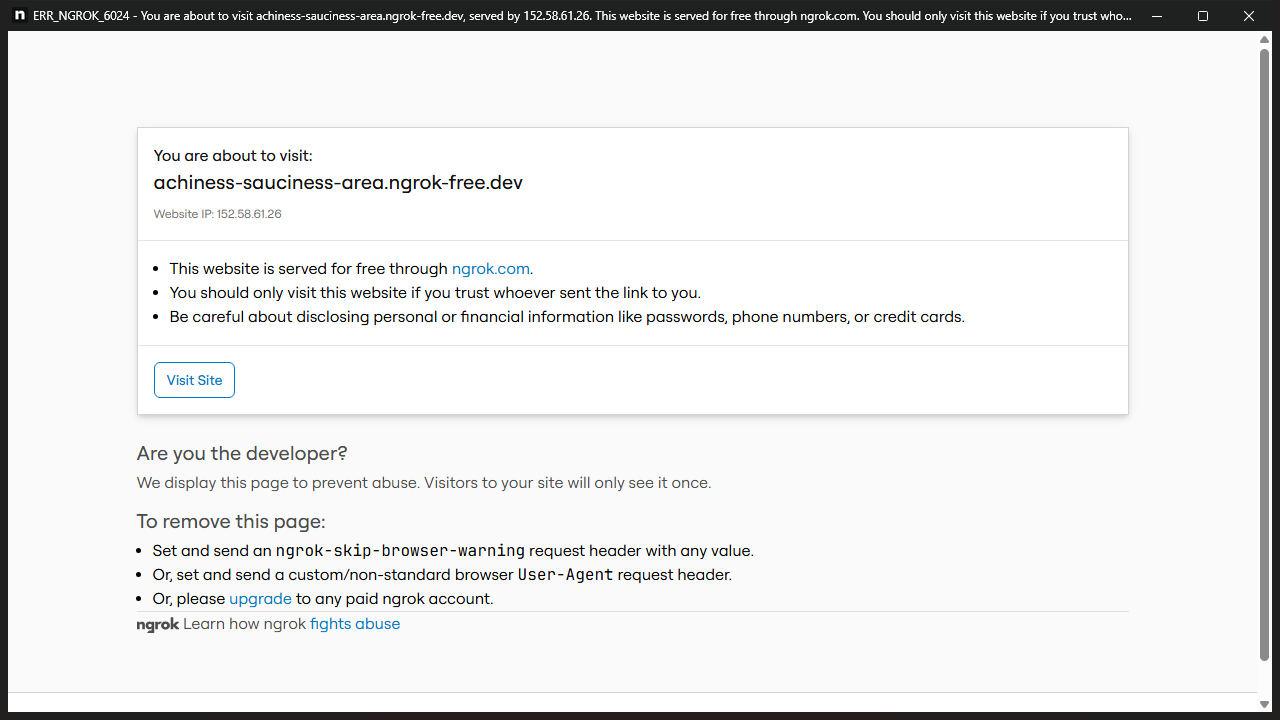This screenshot has height=720, width=1280.
Task: Open the ngrok.com link
Action: [x=491, y=269]
